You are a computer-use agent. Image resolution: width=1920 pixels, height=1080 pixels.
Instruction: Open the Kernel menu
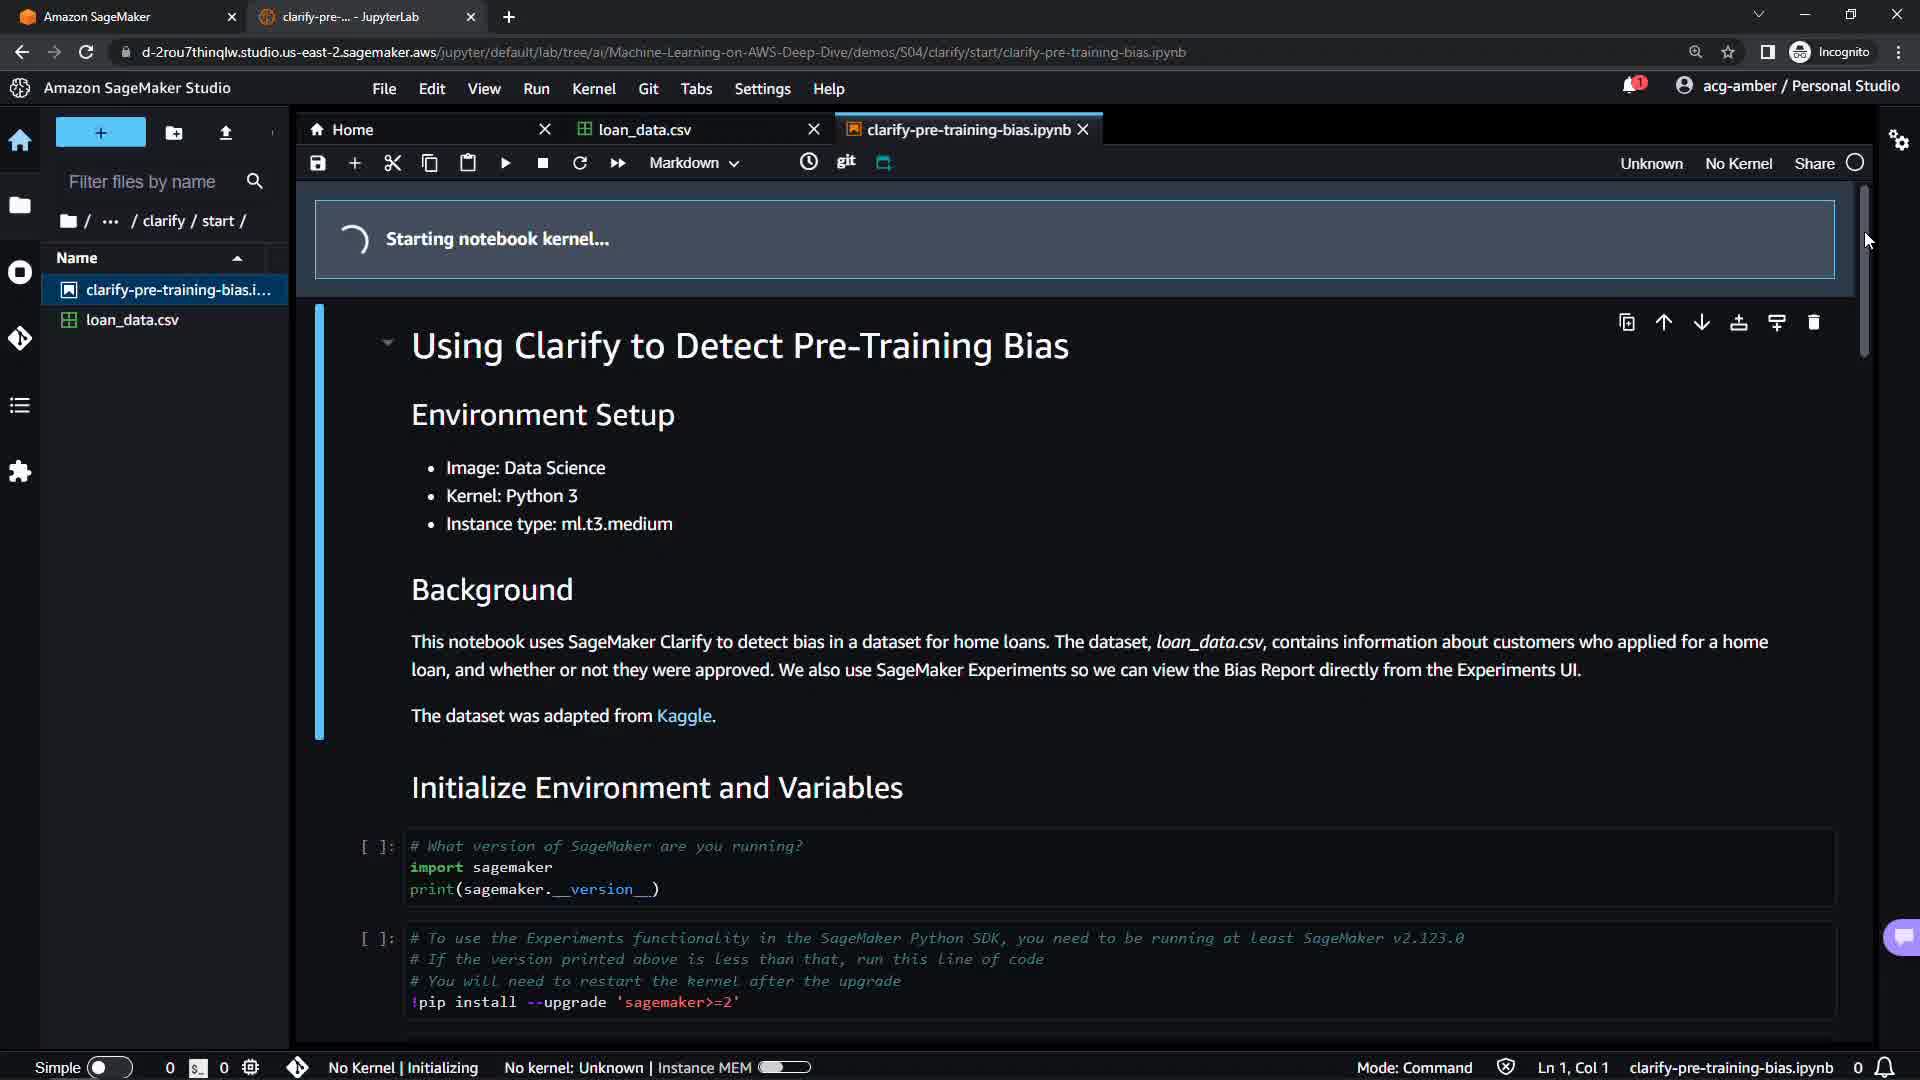593,89
